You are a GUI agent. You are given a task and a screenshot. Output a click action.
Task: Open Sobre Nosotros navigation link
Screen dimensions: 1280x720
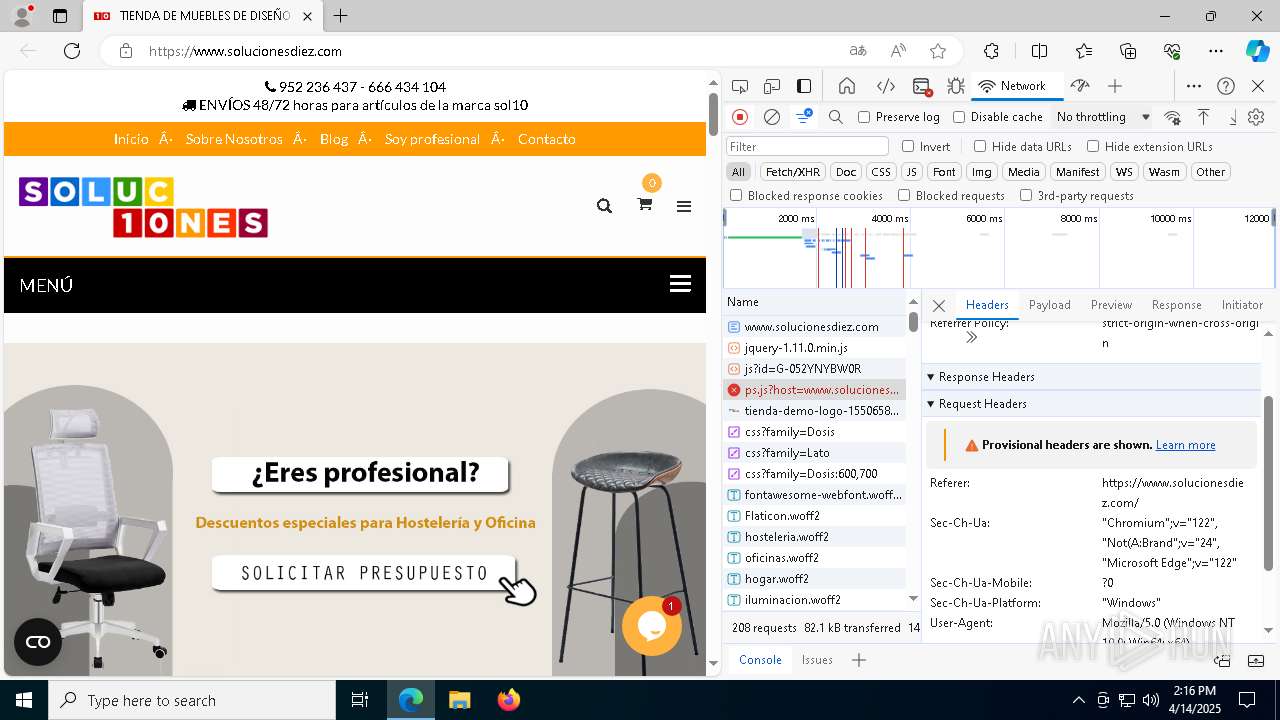click(x=234, y=139)
